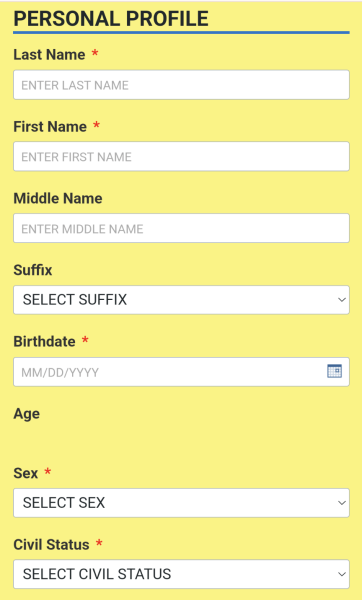Open the Birthdate calendar picker icon
Screen dimensions: 362x600
coord(334,371)
